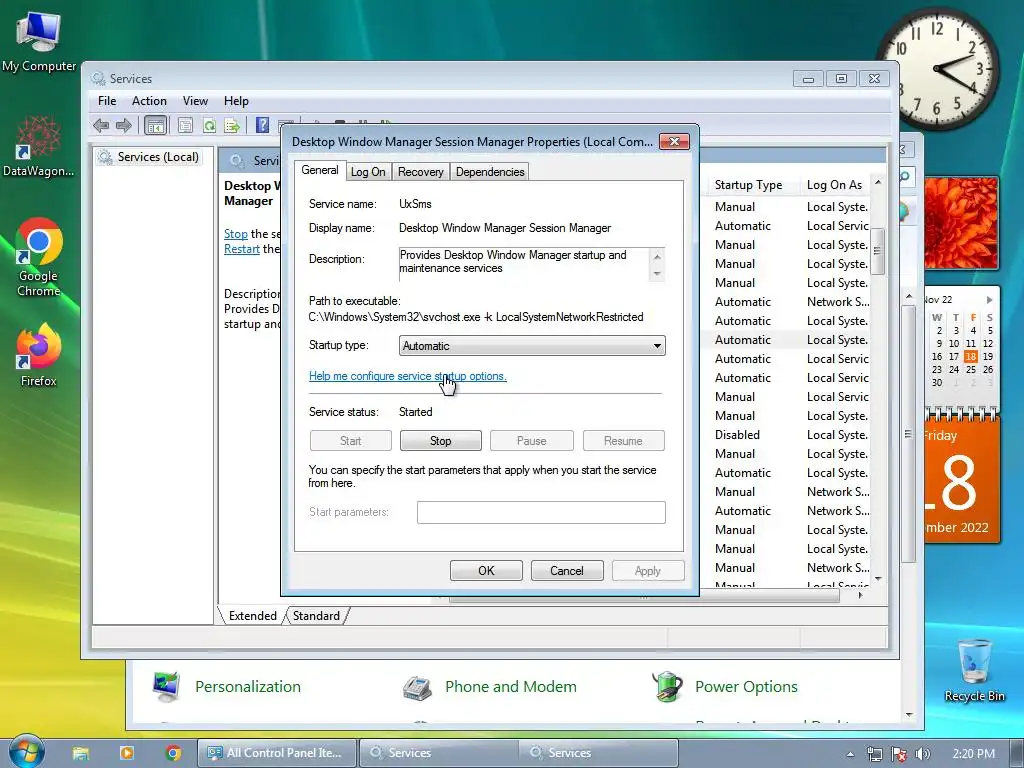1024x768 pixels.
Task: Open All Control Panel Items taskbar button
Action: [x=277, y=753]
